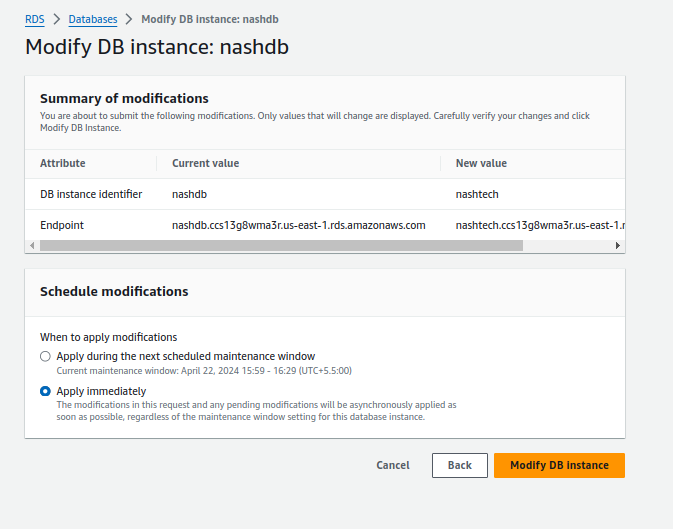Image resolution: width=673 pixels, height=529 pixels.
Task: Click the Attribute column header
Action: (63, 163)
